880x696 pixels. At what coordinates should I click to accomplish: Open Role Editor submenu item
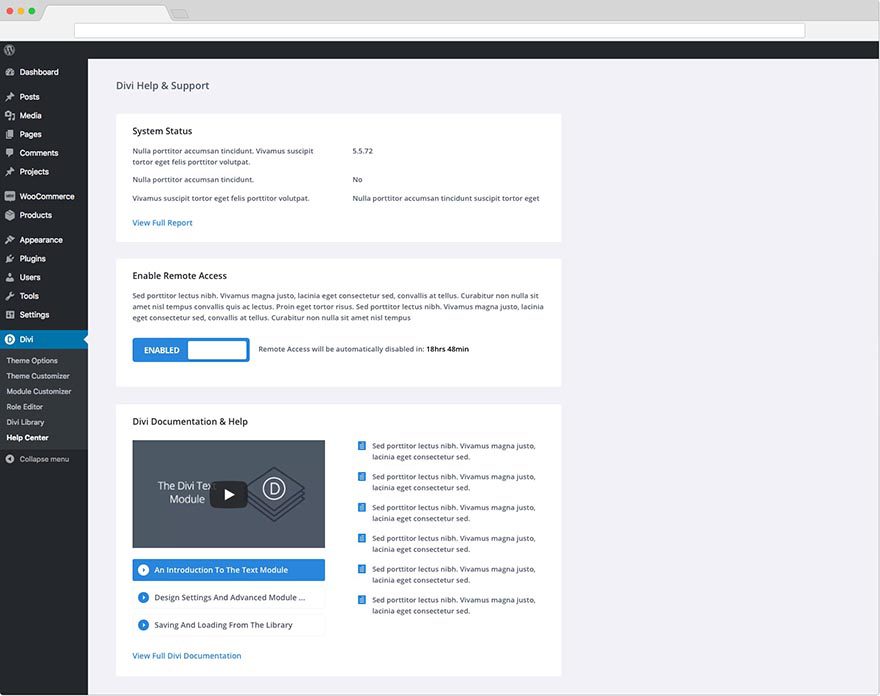[25, 407]
